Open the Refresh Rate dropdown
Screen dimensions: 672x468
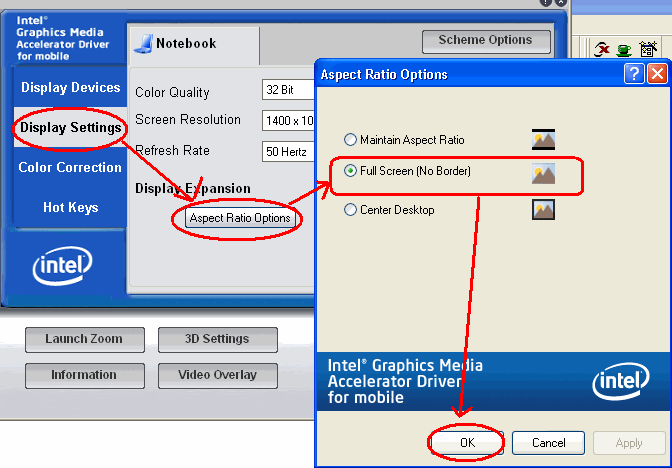(288, 151)
